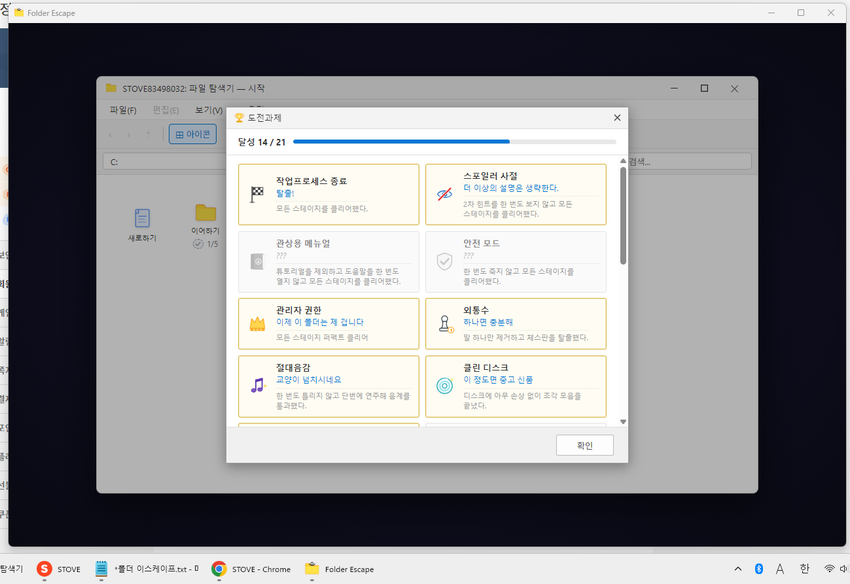Click the trophy icon in 도전과제 title

click(239, 118)
